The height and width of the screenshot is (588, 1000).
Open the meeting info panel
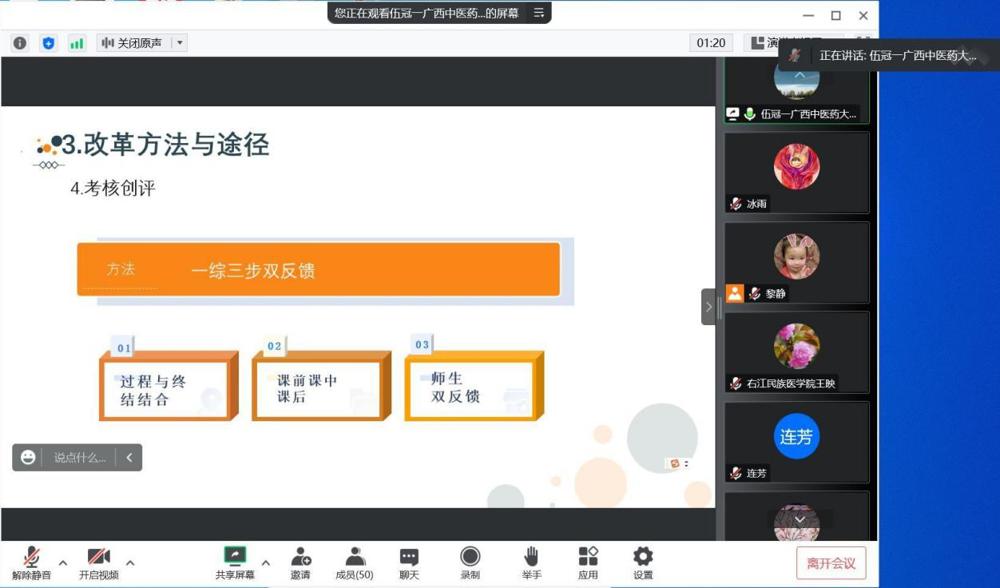pyautogui.click(x=19, y=43)
